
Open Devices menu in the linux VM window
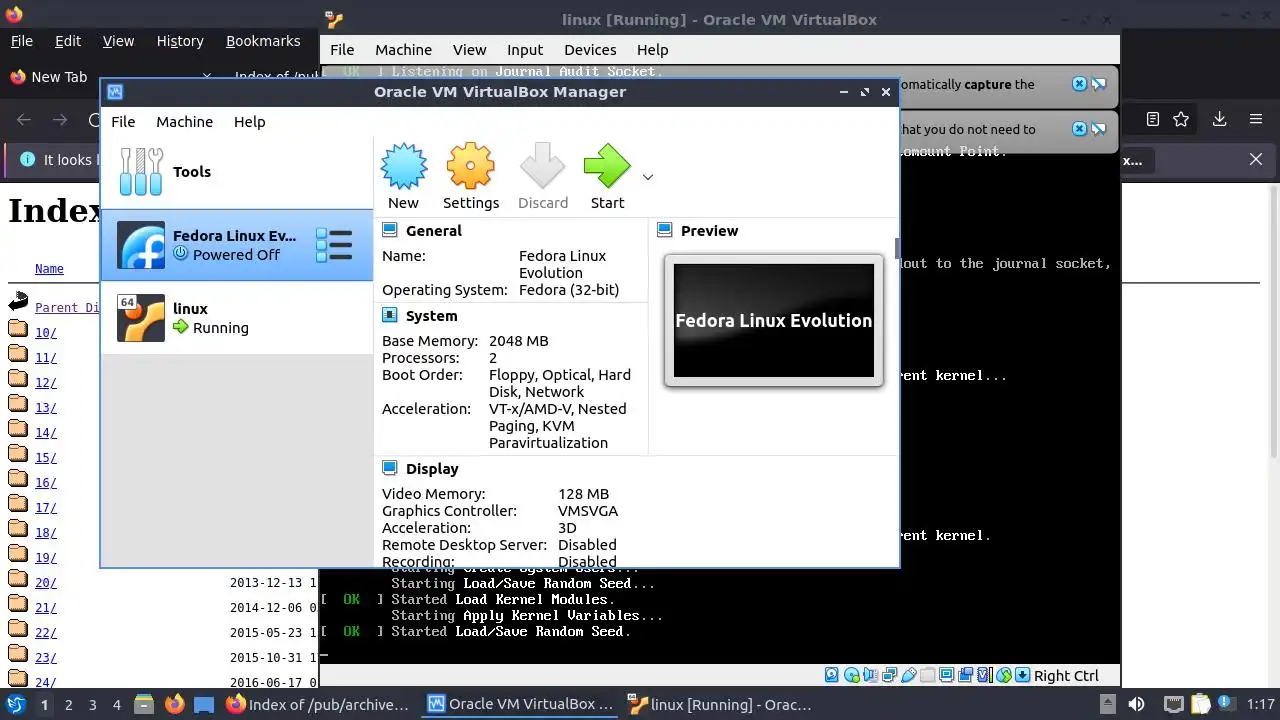[x=590, y=49]
